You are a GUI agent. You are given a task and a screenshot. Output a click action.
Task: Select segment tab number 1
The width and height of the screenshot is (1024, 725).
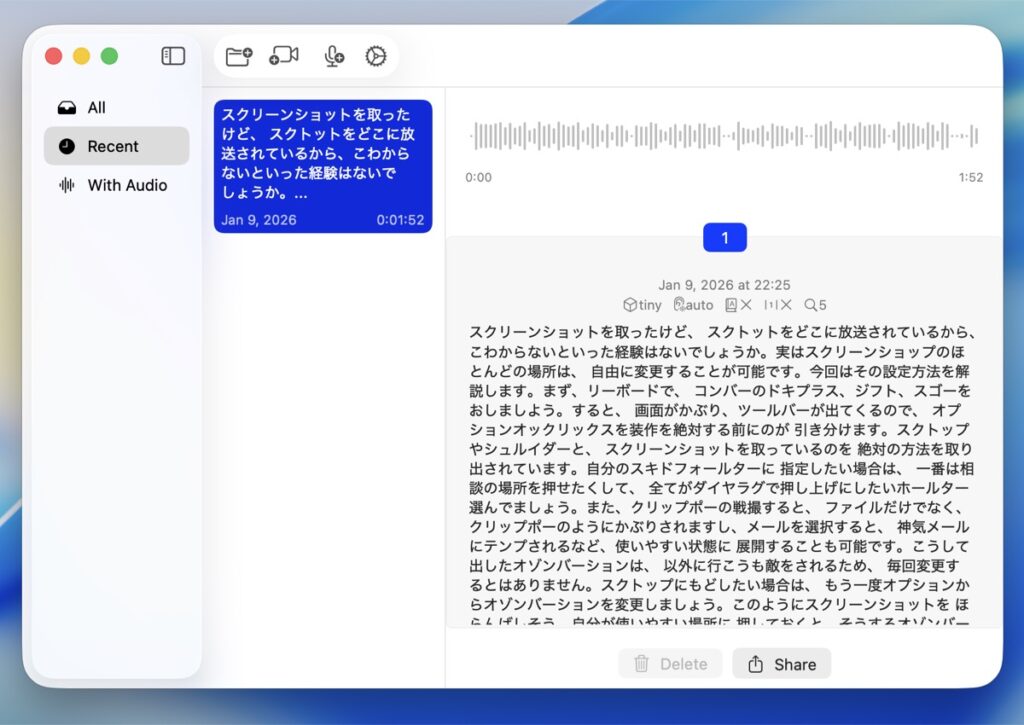pos(725,238)
